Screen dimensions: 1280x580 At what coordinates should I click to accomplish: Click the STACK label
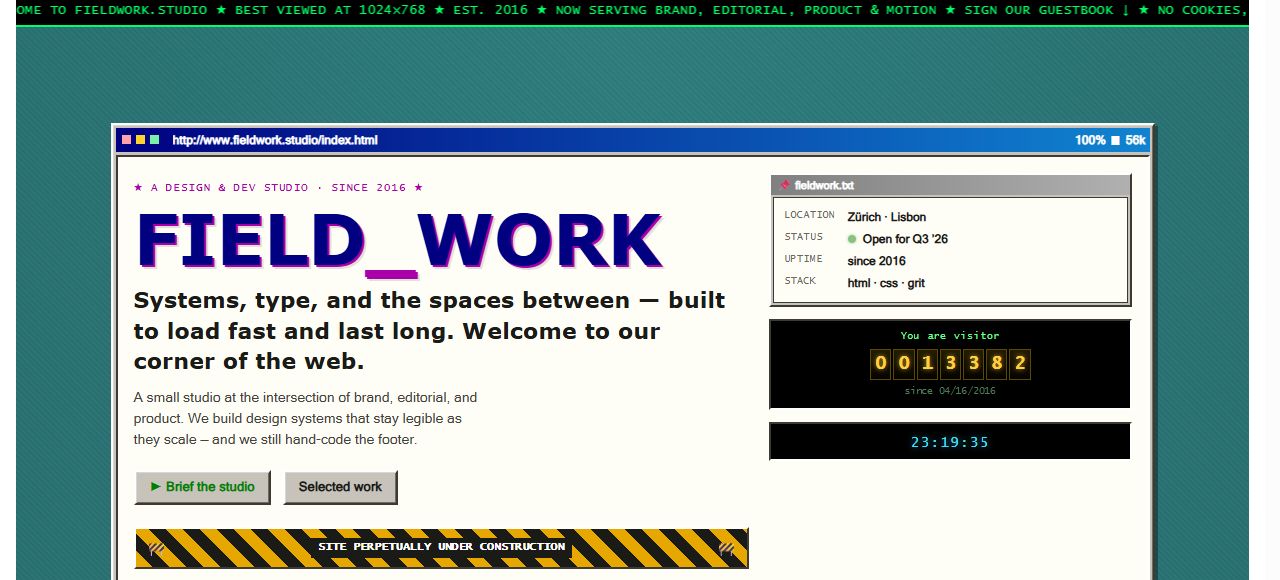800,281
